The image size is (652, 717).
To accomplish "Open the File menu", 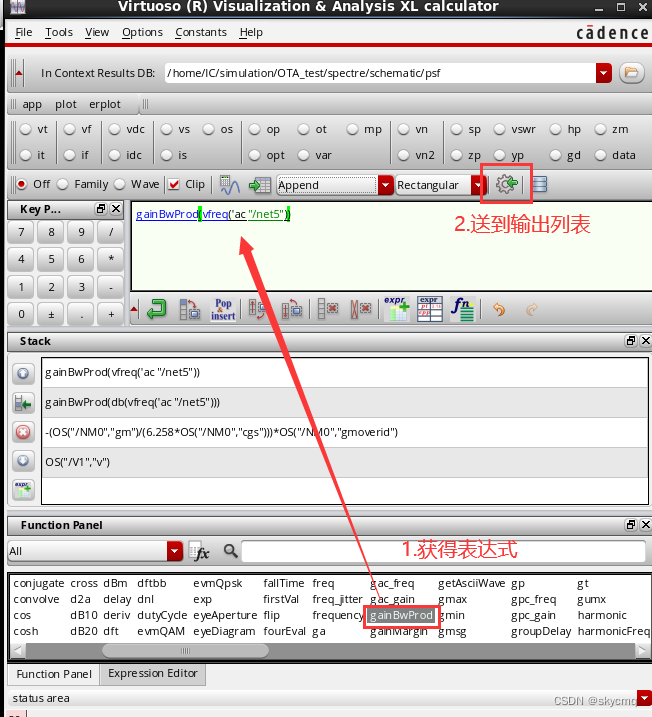I will coord(24,32).
